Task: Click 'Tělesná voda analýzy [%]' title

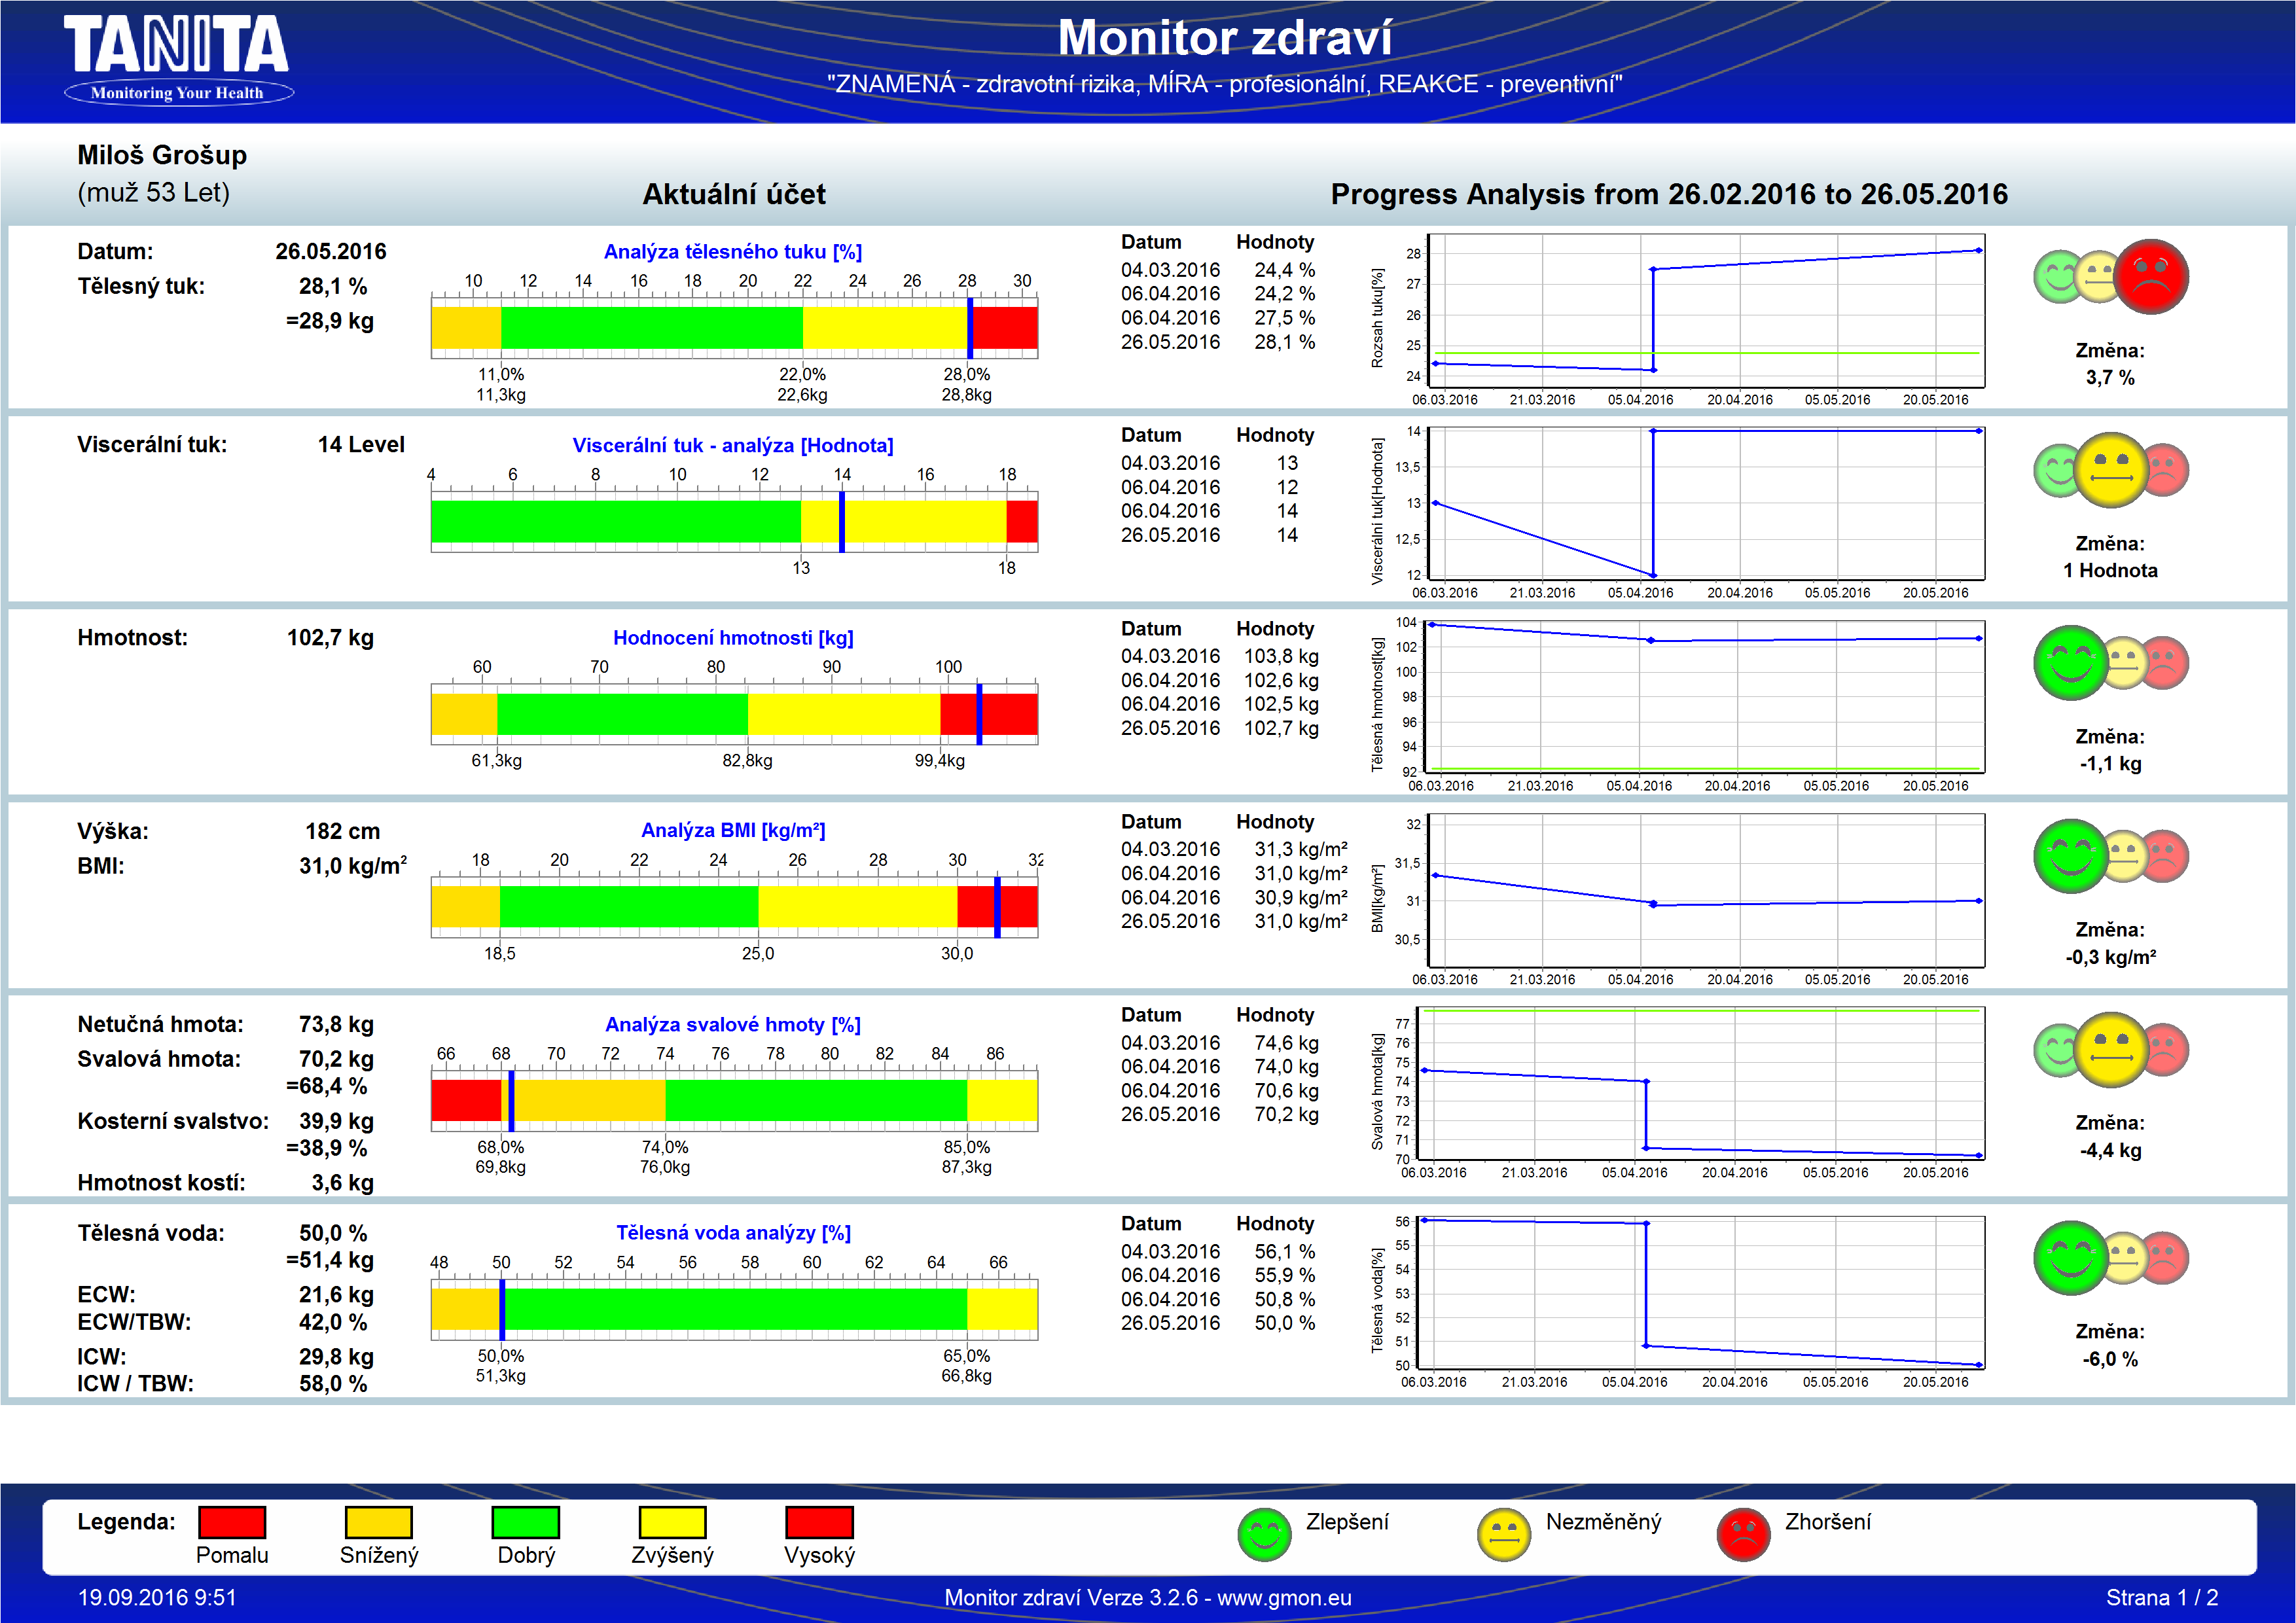Action: tap(733, 1233)
